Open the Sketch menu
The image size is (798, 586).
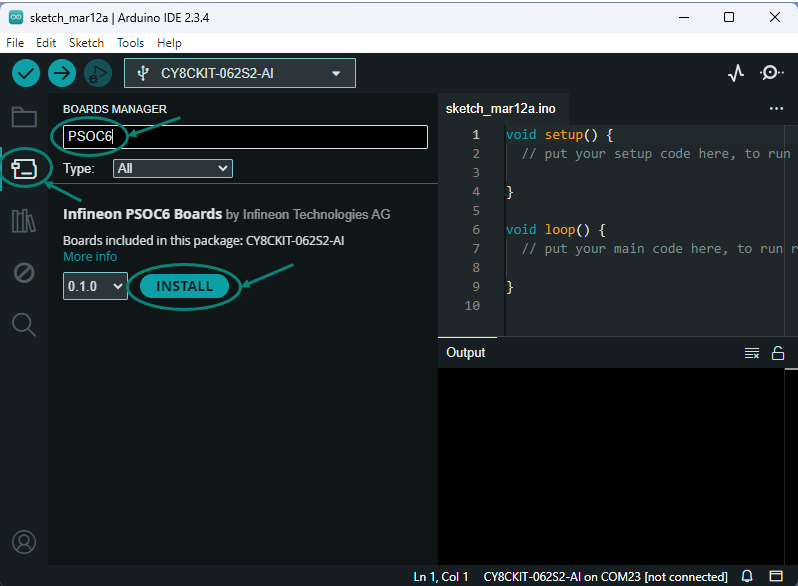[87, 43]
